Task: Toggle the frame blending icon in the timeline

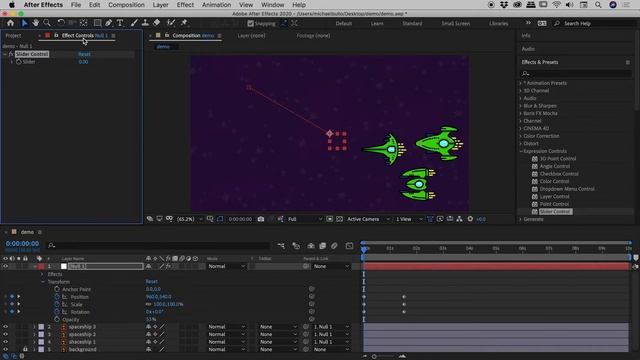Action: [322, 246]
